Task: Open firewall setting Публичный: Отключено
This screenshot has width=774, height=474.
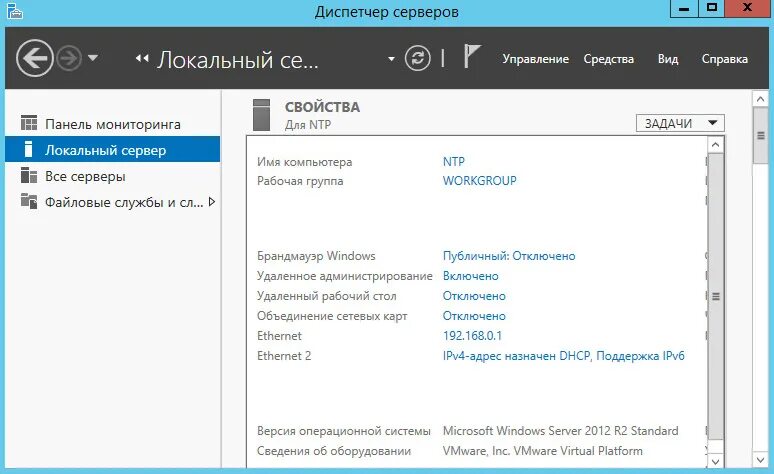Action: click(509, 256)
